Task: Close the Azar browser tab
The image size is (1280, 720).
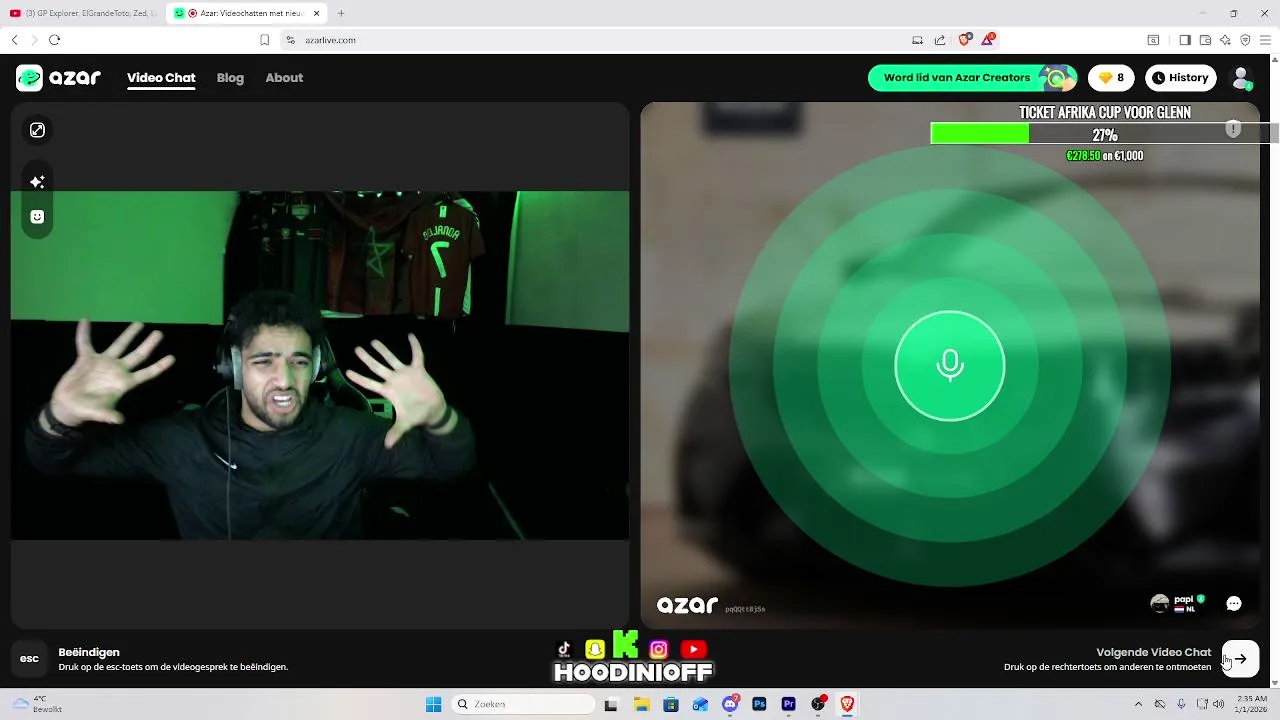Action: (x=316, y=13)
